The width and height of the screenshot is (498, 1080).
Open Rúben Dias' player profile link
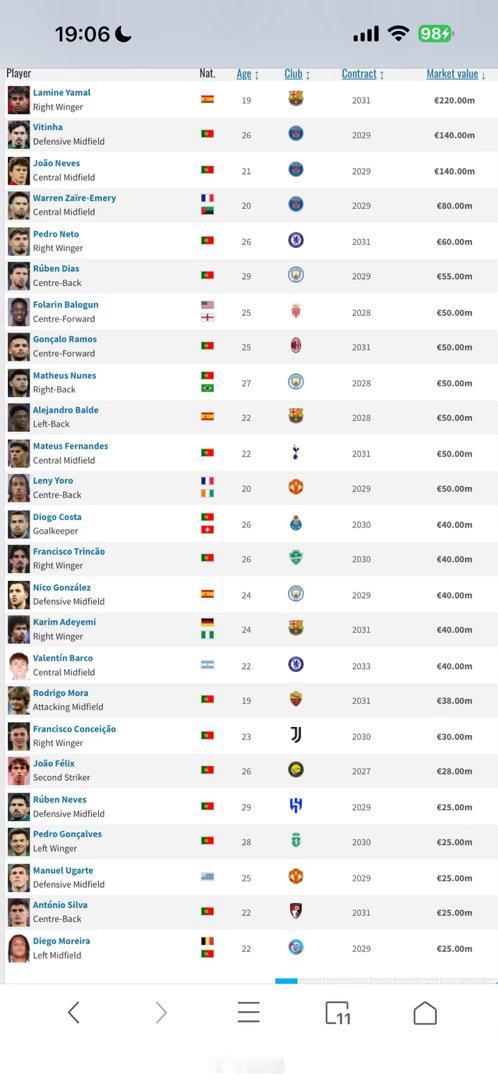pos(56,269)
